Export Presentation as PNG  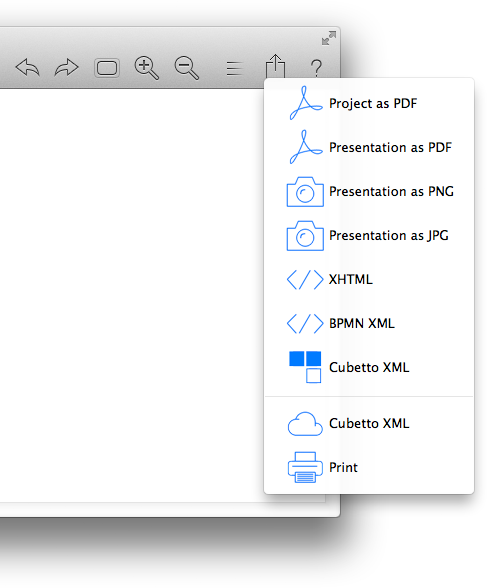point(369,191)
